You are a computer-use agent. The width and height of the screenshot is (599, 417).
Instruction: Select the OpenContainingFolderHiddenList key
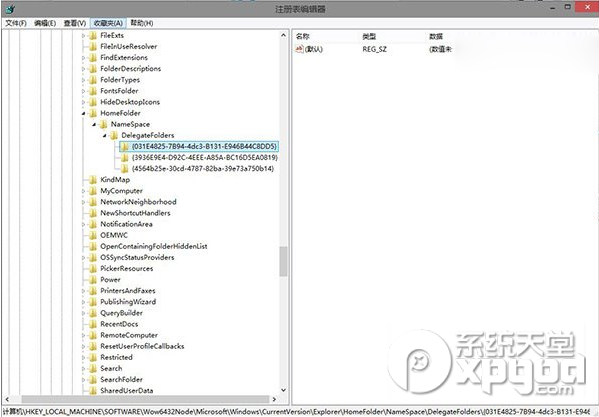pos(154,246)
